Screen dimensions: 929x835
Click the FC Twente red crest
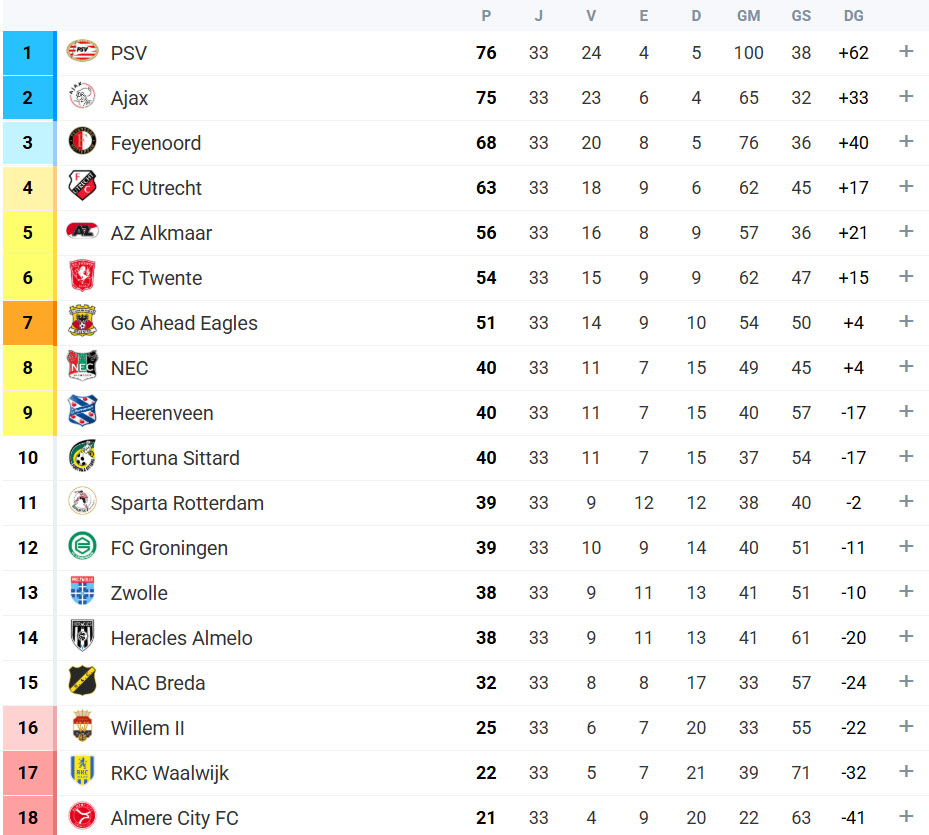[x=82, y=276]
